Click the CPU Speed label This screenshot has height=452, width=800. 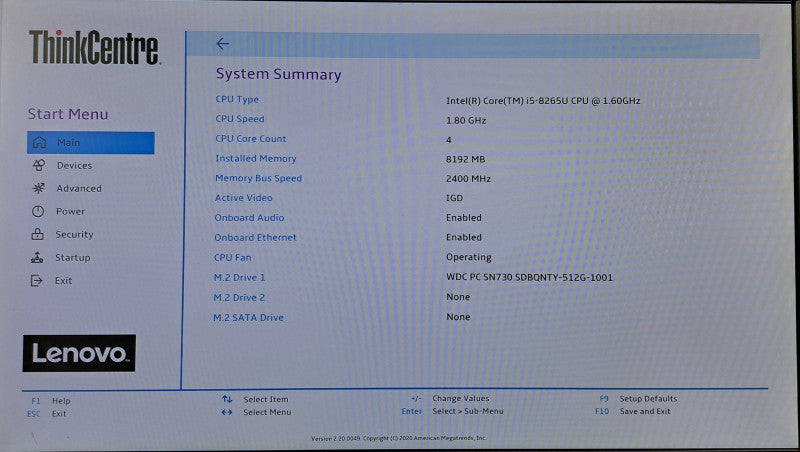pos(240,119)
